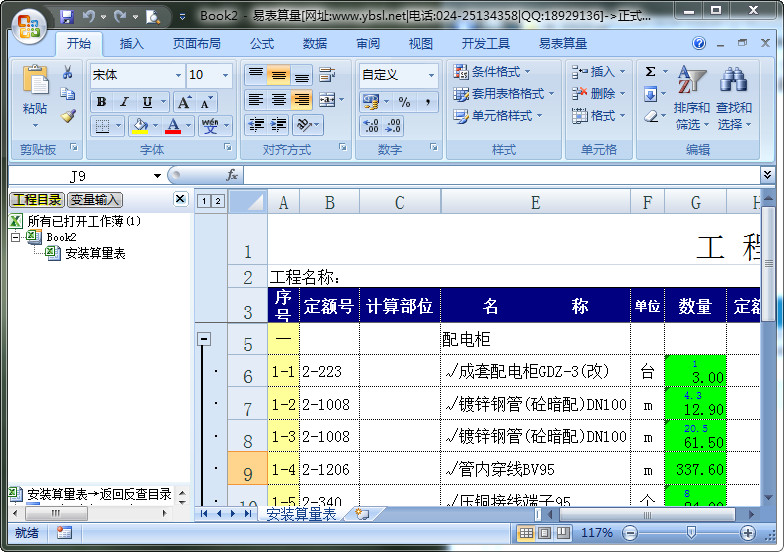Click the 变量输入 button in side panel

[x=94, y=200]
